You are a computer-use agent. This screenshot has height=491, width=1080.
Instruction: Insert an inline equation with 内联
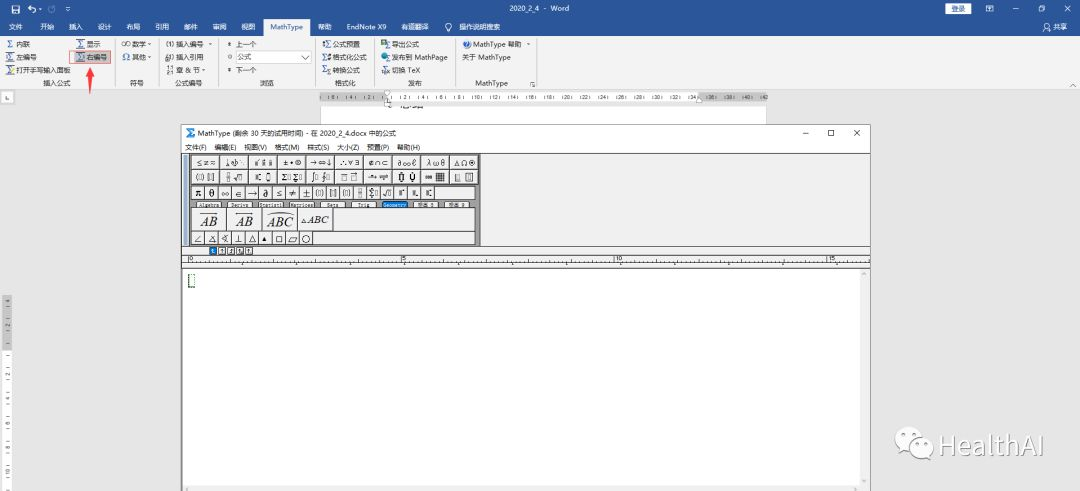click(x=19, y=44)
